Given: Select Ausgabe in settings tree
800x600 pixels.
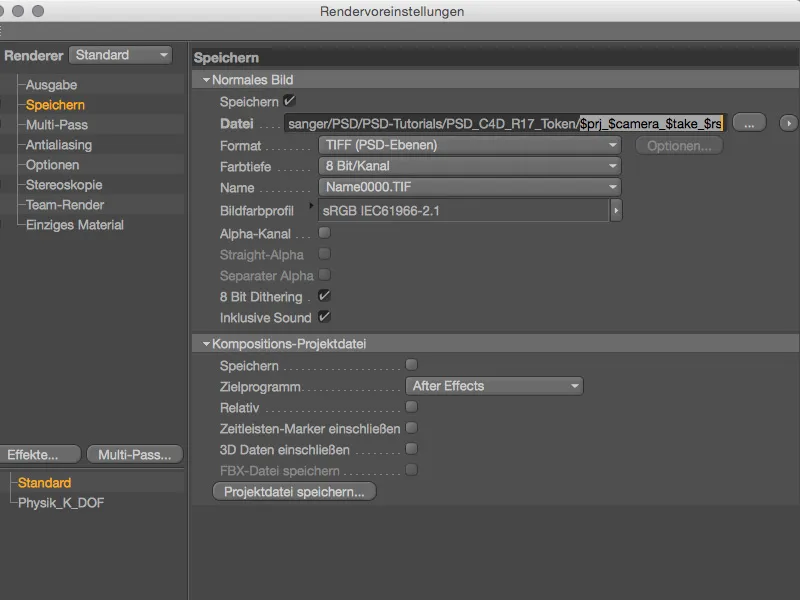Looking at the screenshot, I should (x=51, y=85).
